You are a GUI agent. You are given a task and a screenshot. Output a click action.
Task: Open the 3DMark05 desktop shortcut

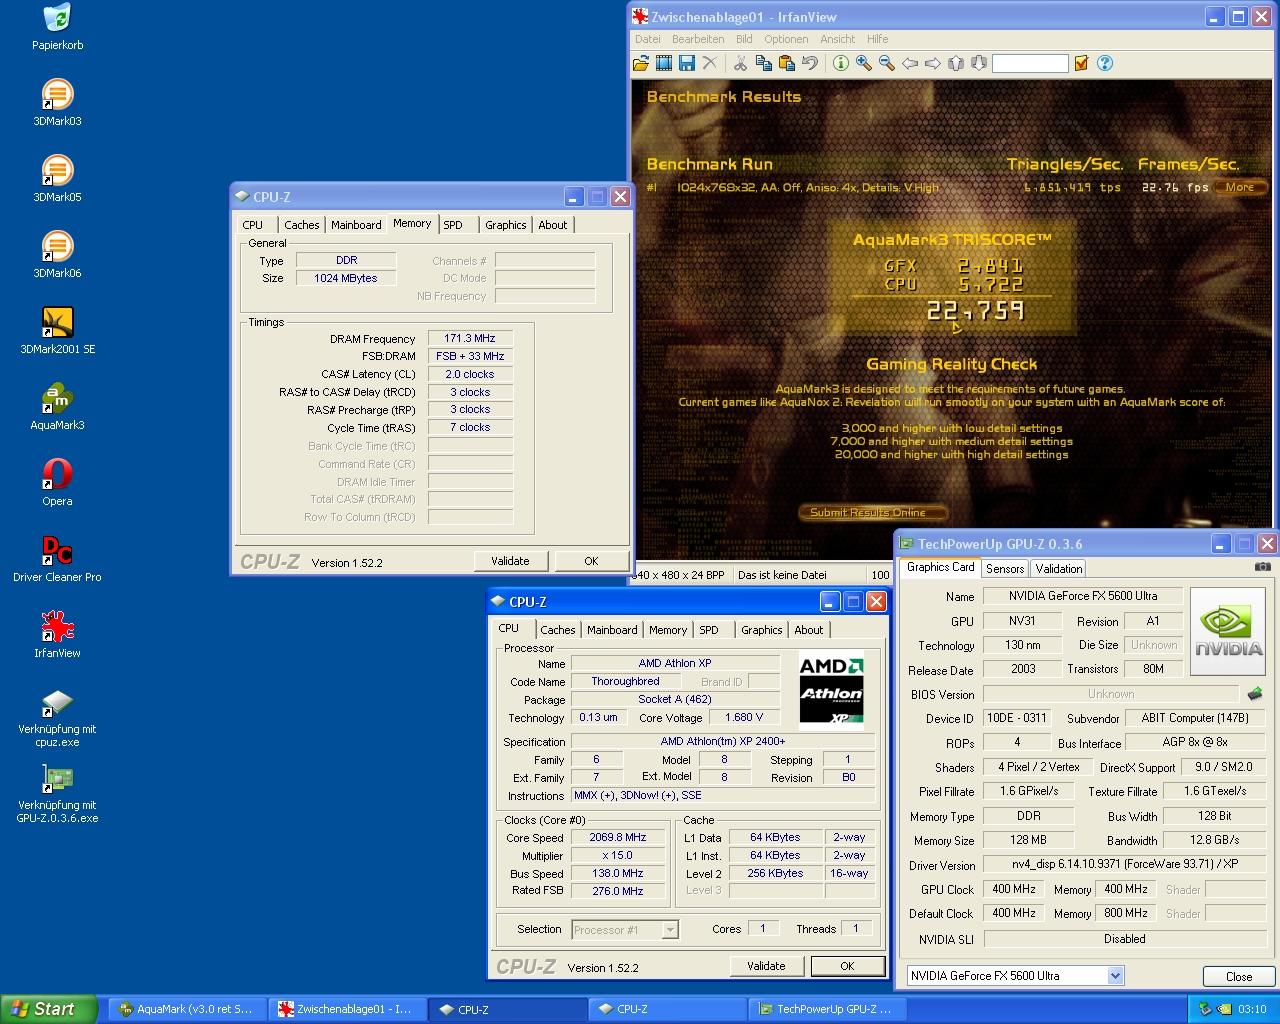(x=57, y=179)
